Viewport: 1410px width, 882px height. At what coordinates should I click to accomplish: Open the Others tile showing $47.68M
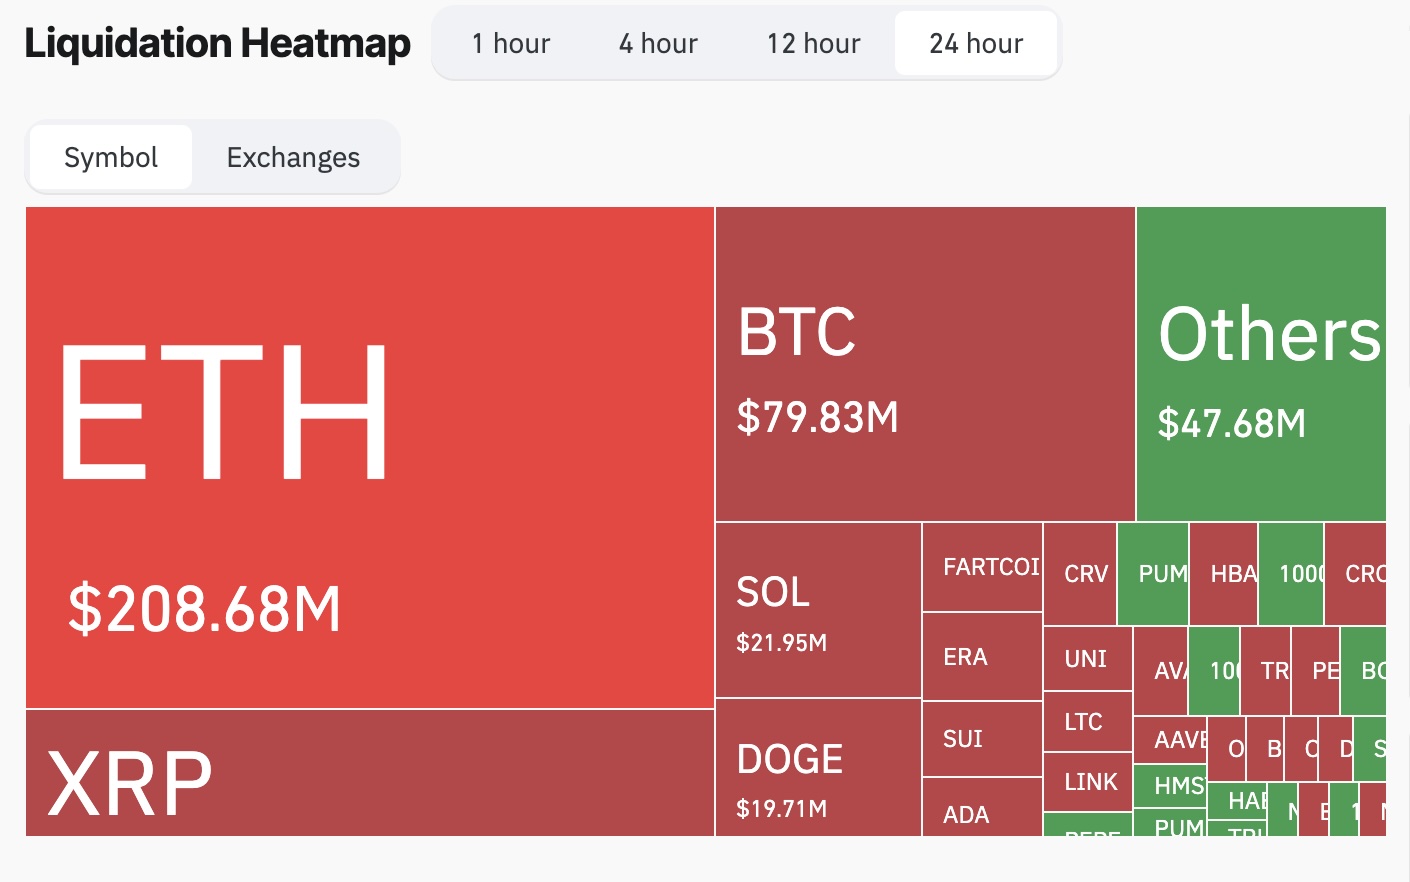click(x=1262, y=362)
